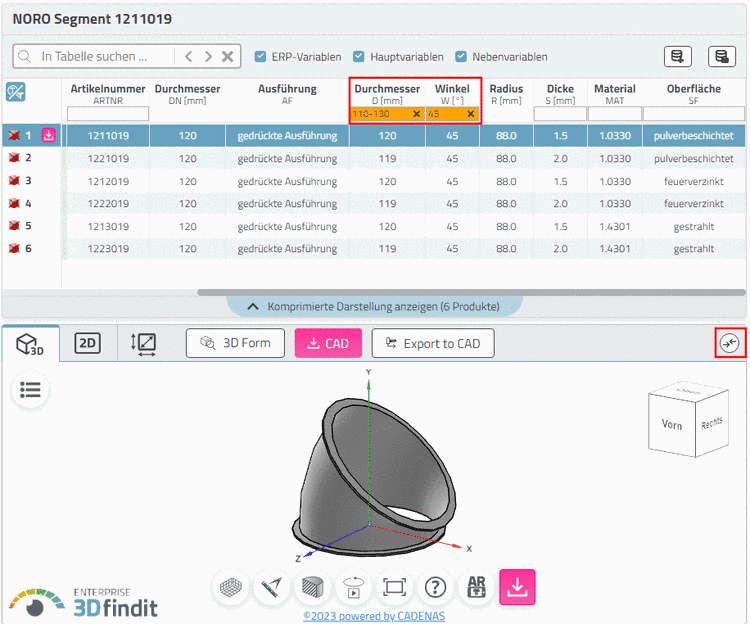Click the red marker icon on row 2
750x624 pixels.
pos(14,158)
